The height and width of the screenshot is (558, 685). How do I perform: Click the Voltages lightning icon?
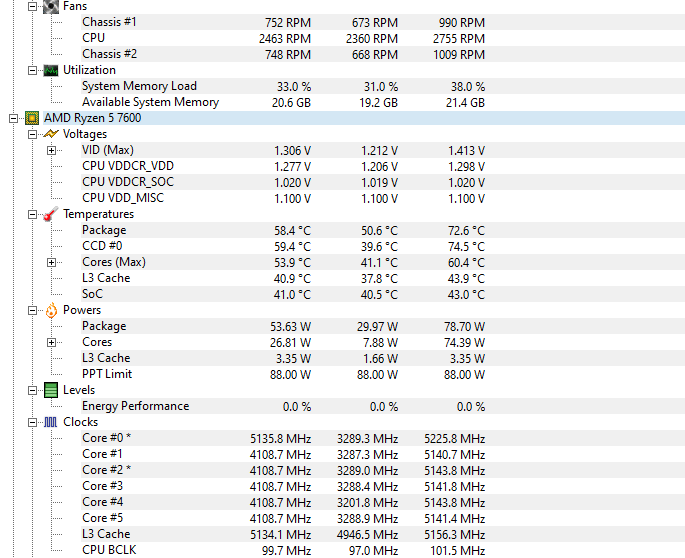51,134
